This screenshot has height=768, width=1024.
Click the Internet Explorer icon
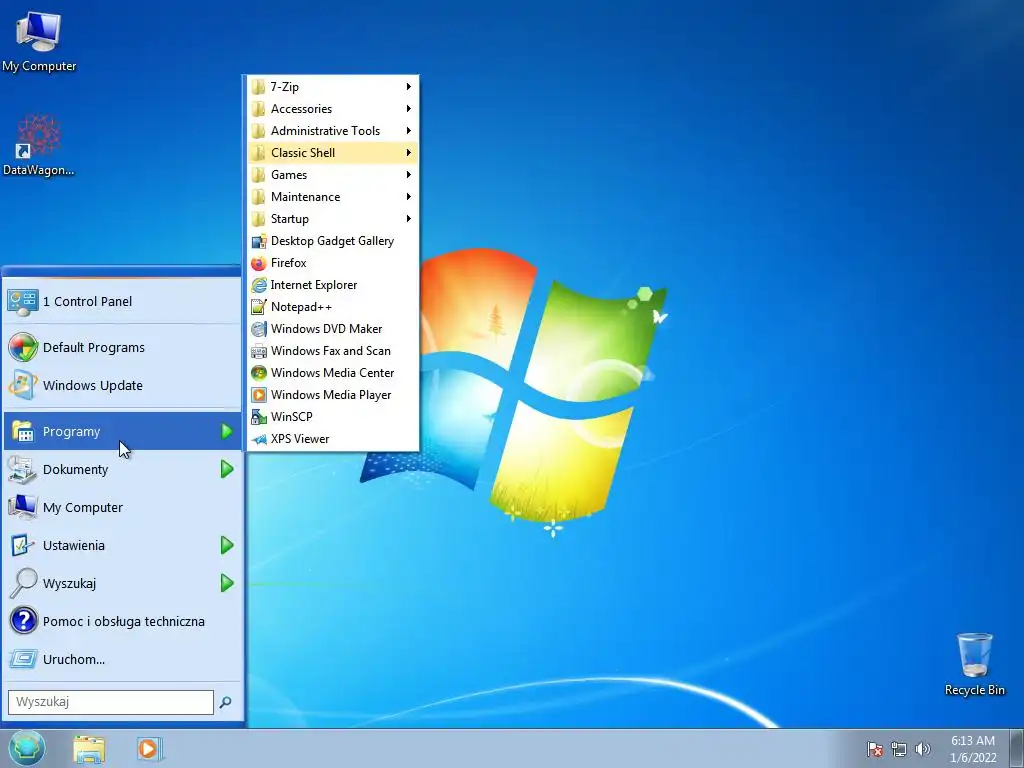[x=259, y=285]
